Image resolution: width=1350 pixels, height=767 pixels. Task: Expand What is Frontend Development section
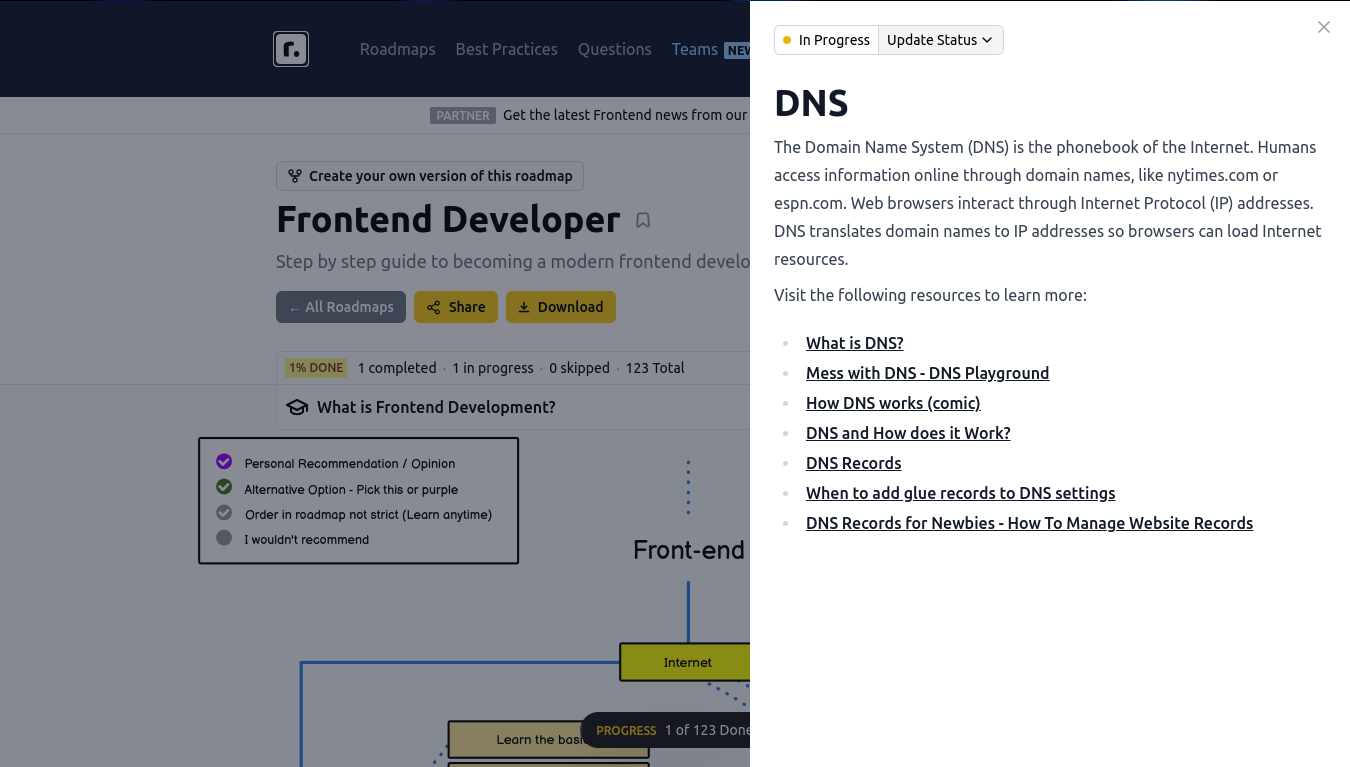pos(436,407)
